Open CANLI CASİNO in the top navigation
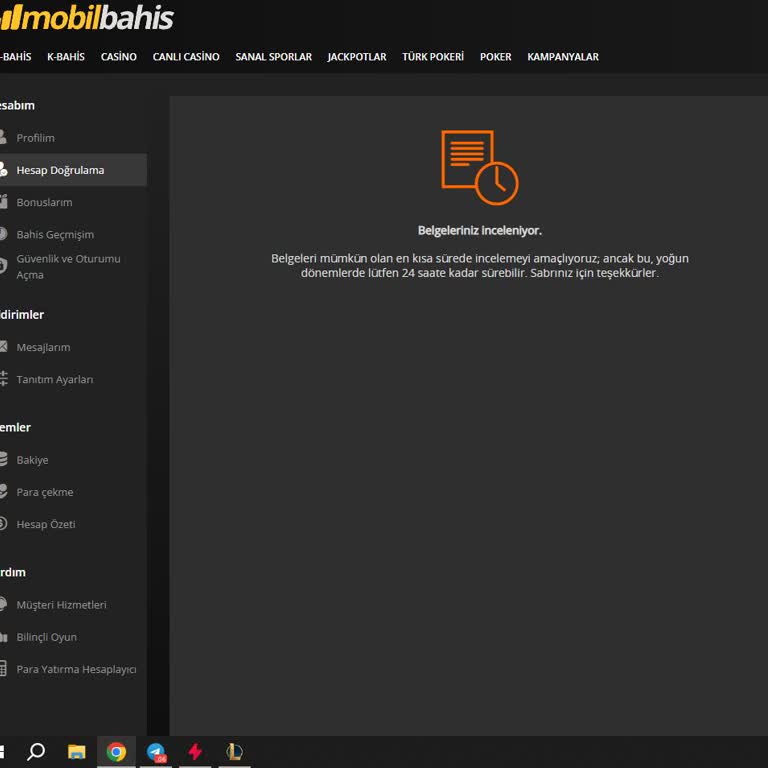The image size is (768, 768). [186, 57]
